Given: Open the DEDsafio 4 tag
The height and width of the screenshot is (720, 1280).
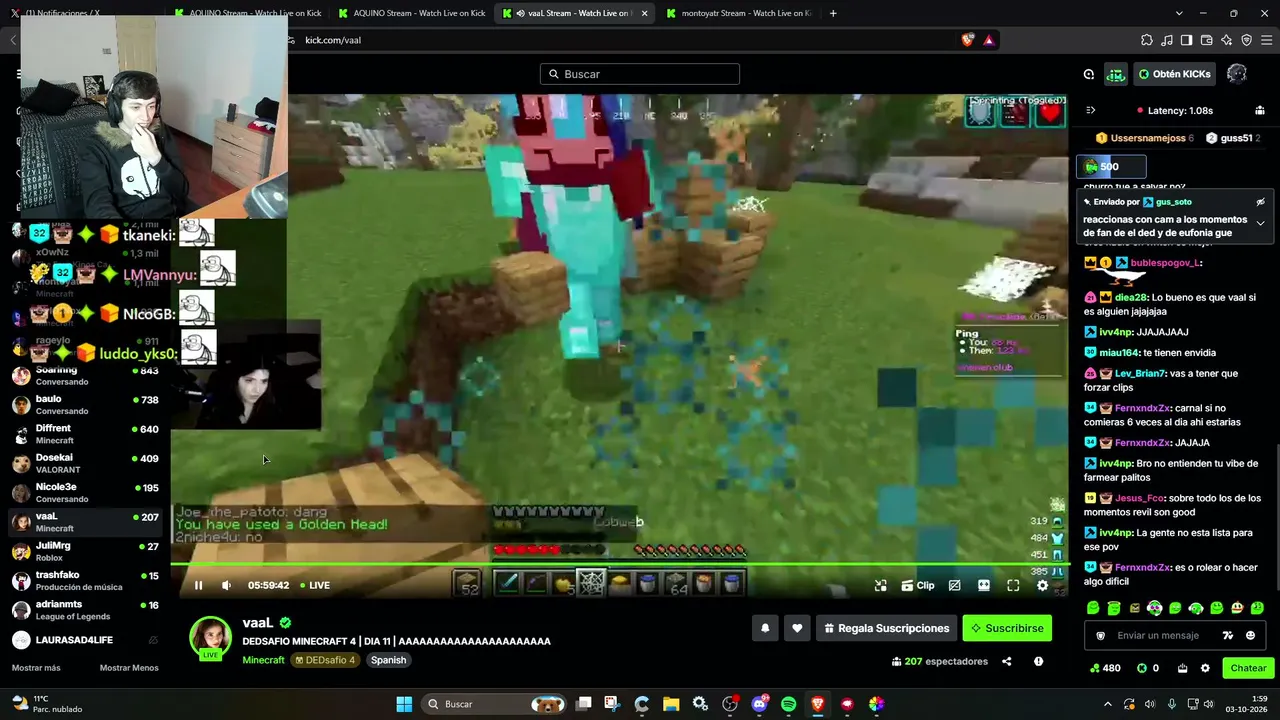Looking at the screenshot, I should pyautogui.click(x=325, y=660).
